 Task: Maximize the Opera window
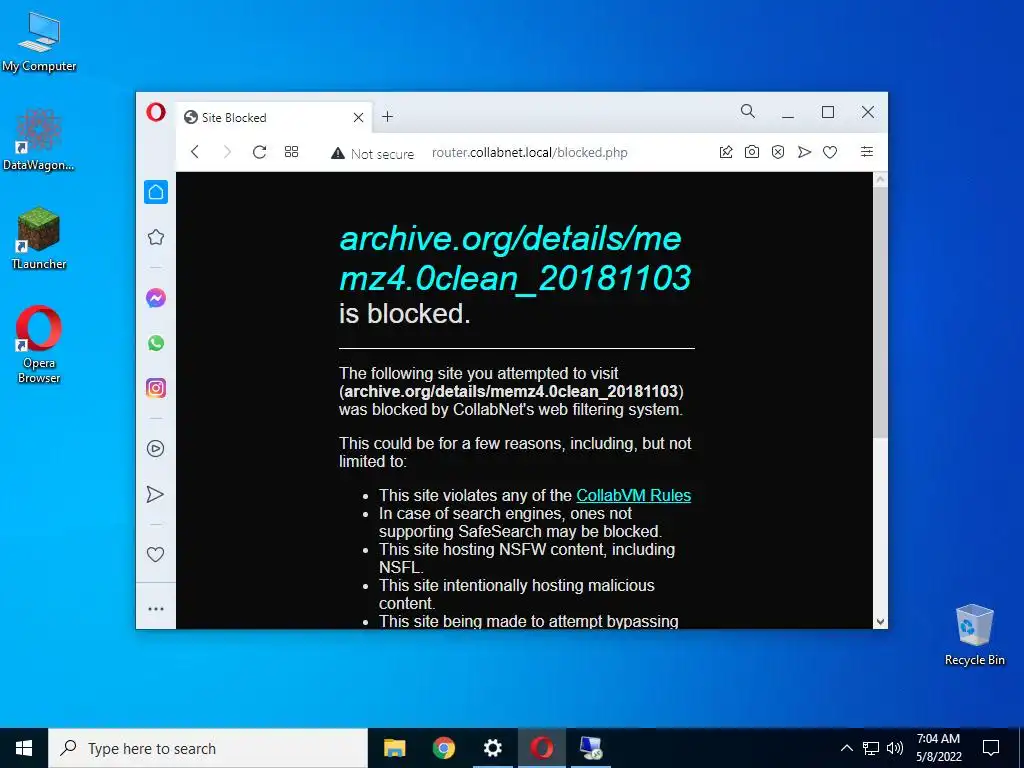point(827,112)
